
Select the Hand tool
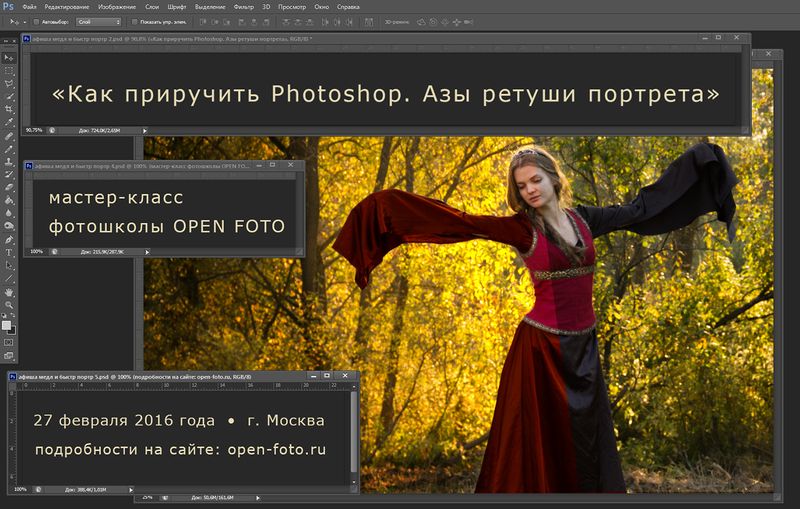point(9,292)
